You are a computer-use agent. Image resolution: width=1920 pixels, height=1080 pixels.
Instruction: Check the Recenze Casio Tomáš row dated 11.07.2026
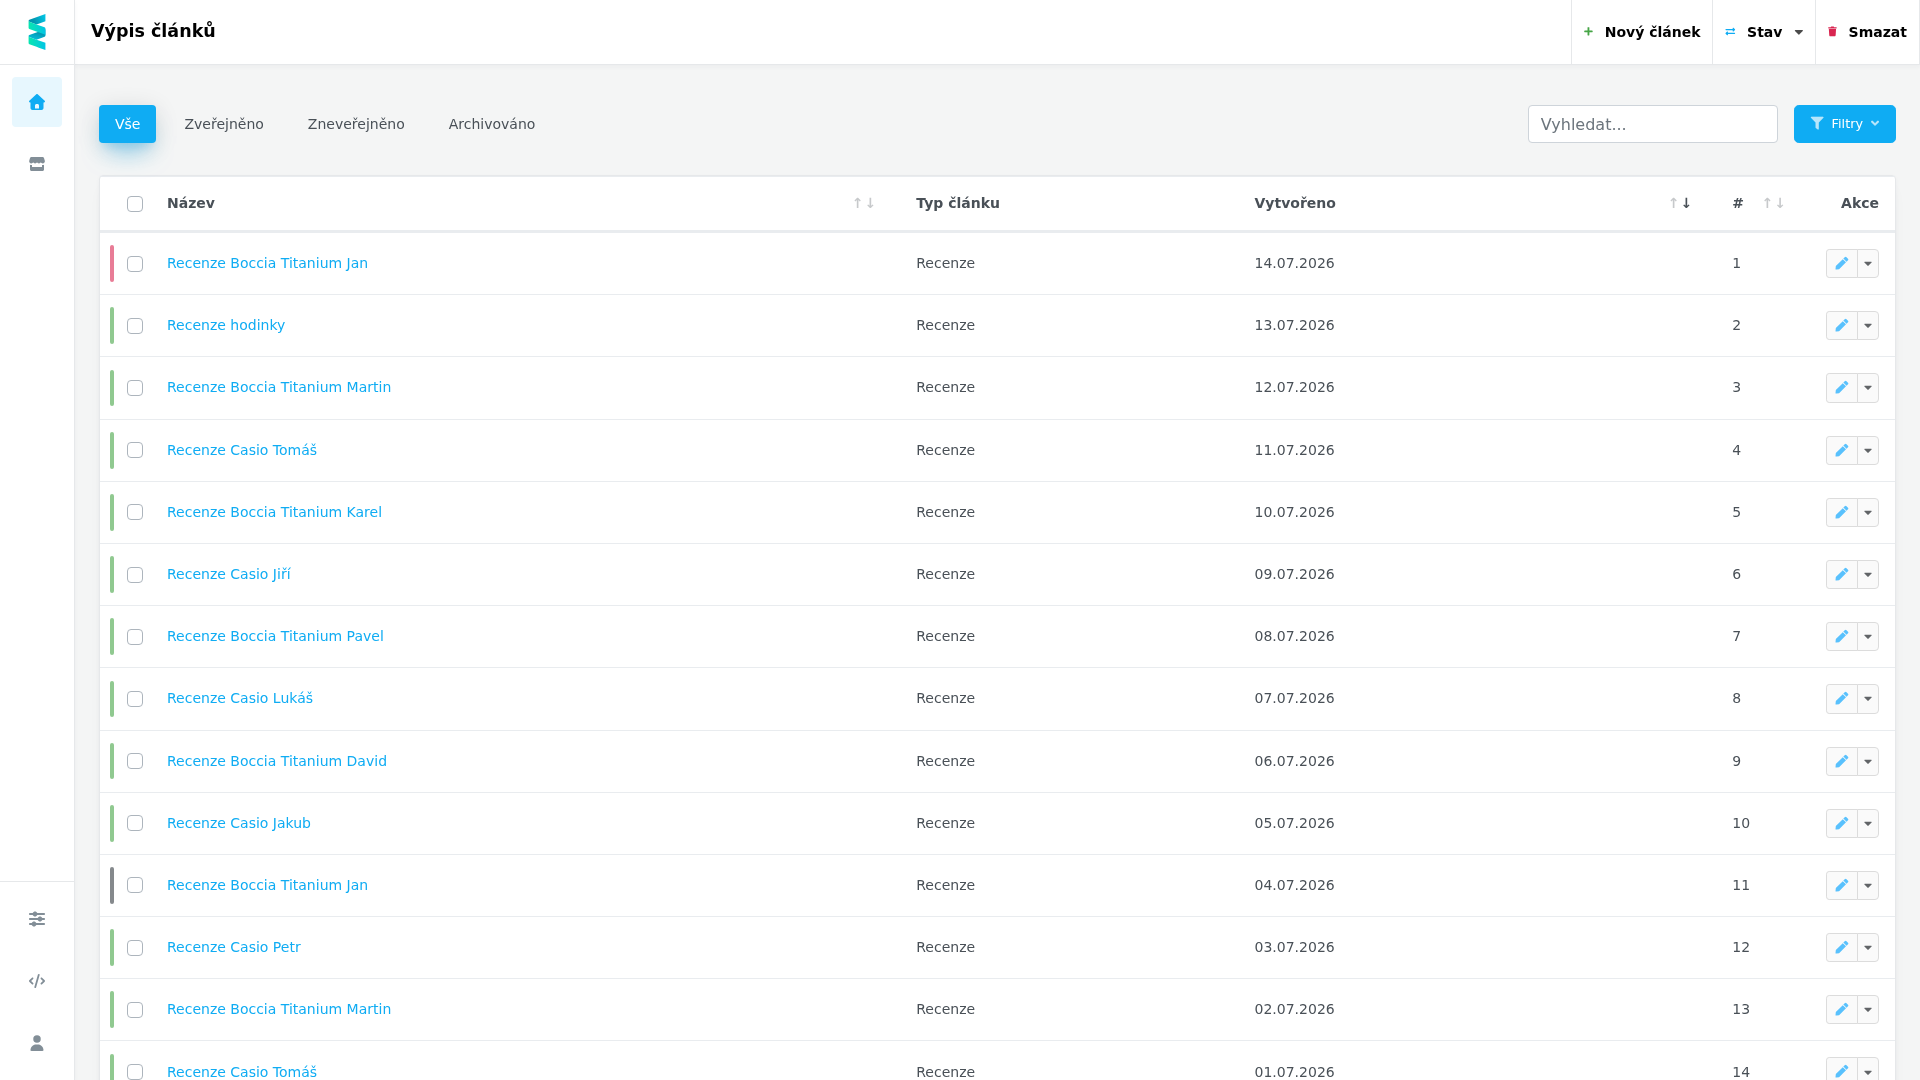135,450
